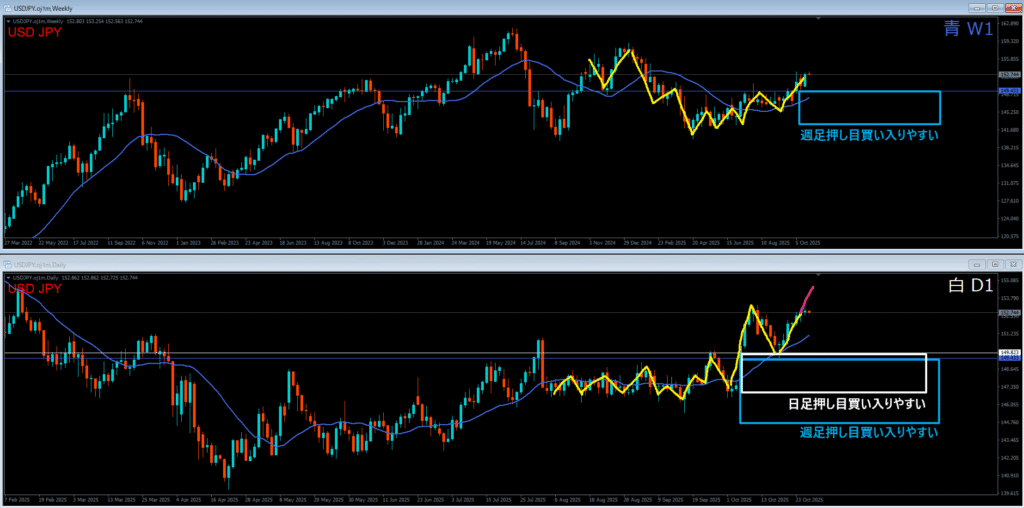This screenshot has height=508, width=1024.
Task: Click the 'USDJPY.oj1m,Weekly' title bar text
Action: [43, 8]
